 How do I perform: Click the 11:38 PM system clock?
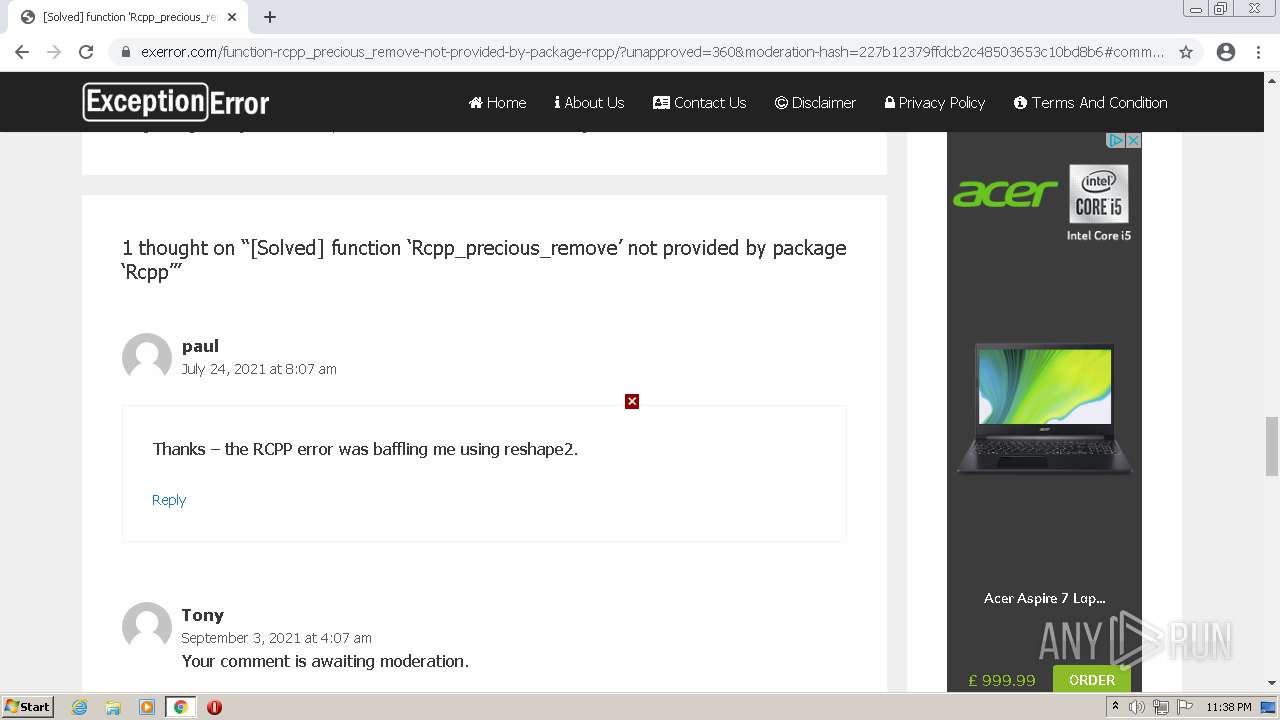1229,707
